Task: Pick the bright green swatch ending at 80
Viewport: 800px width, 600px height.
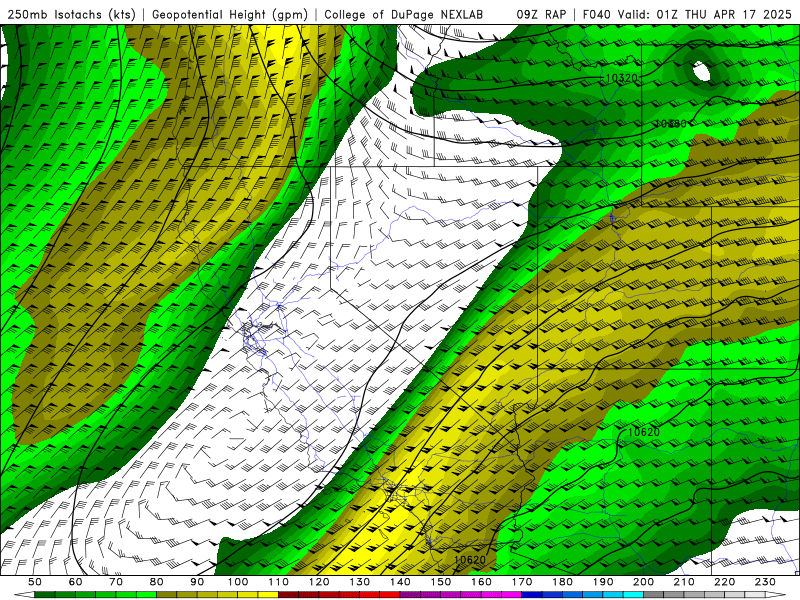Action: click(146, 595)
